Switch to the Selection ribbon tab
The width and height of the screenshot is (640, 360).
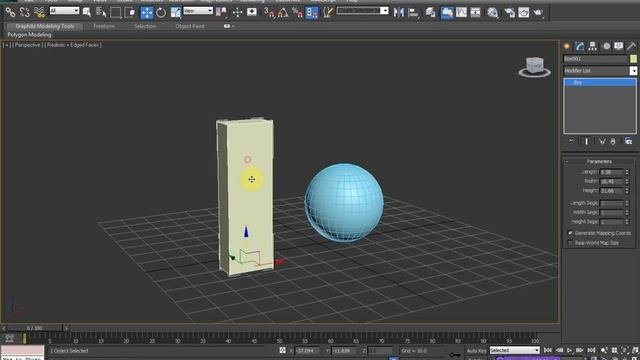click(145, 26)
